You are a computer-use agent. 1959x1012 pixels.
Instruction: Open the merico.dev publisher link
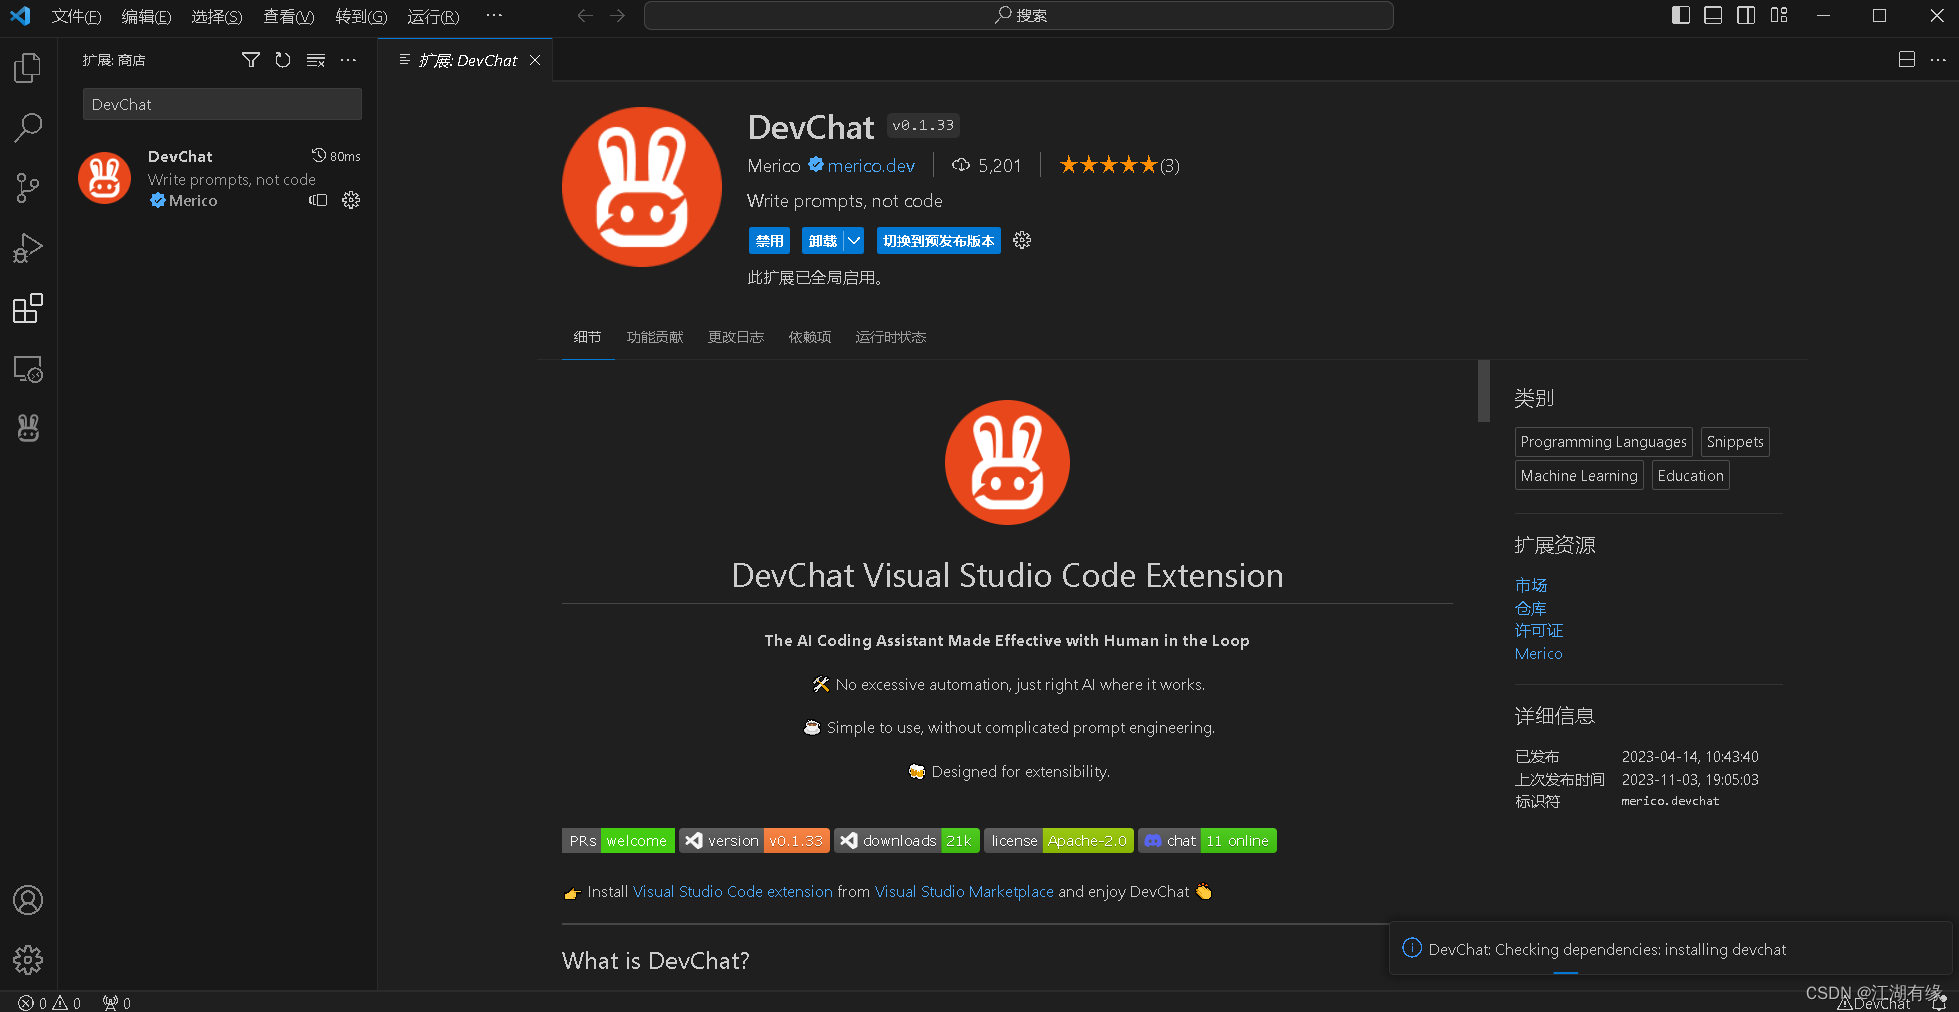[x=871, y=166]
